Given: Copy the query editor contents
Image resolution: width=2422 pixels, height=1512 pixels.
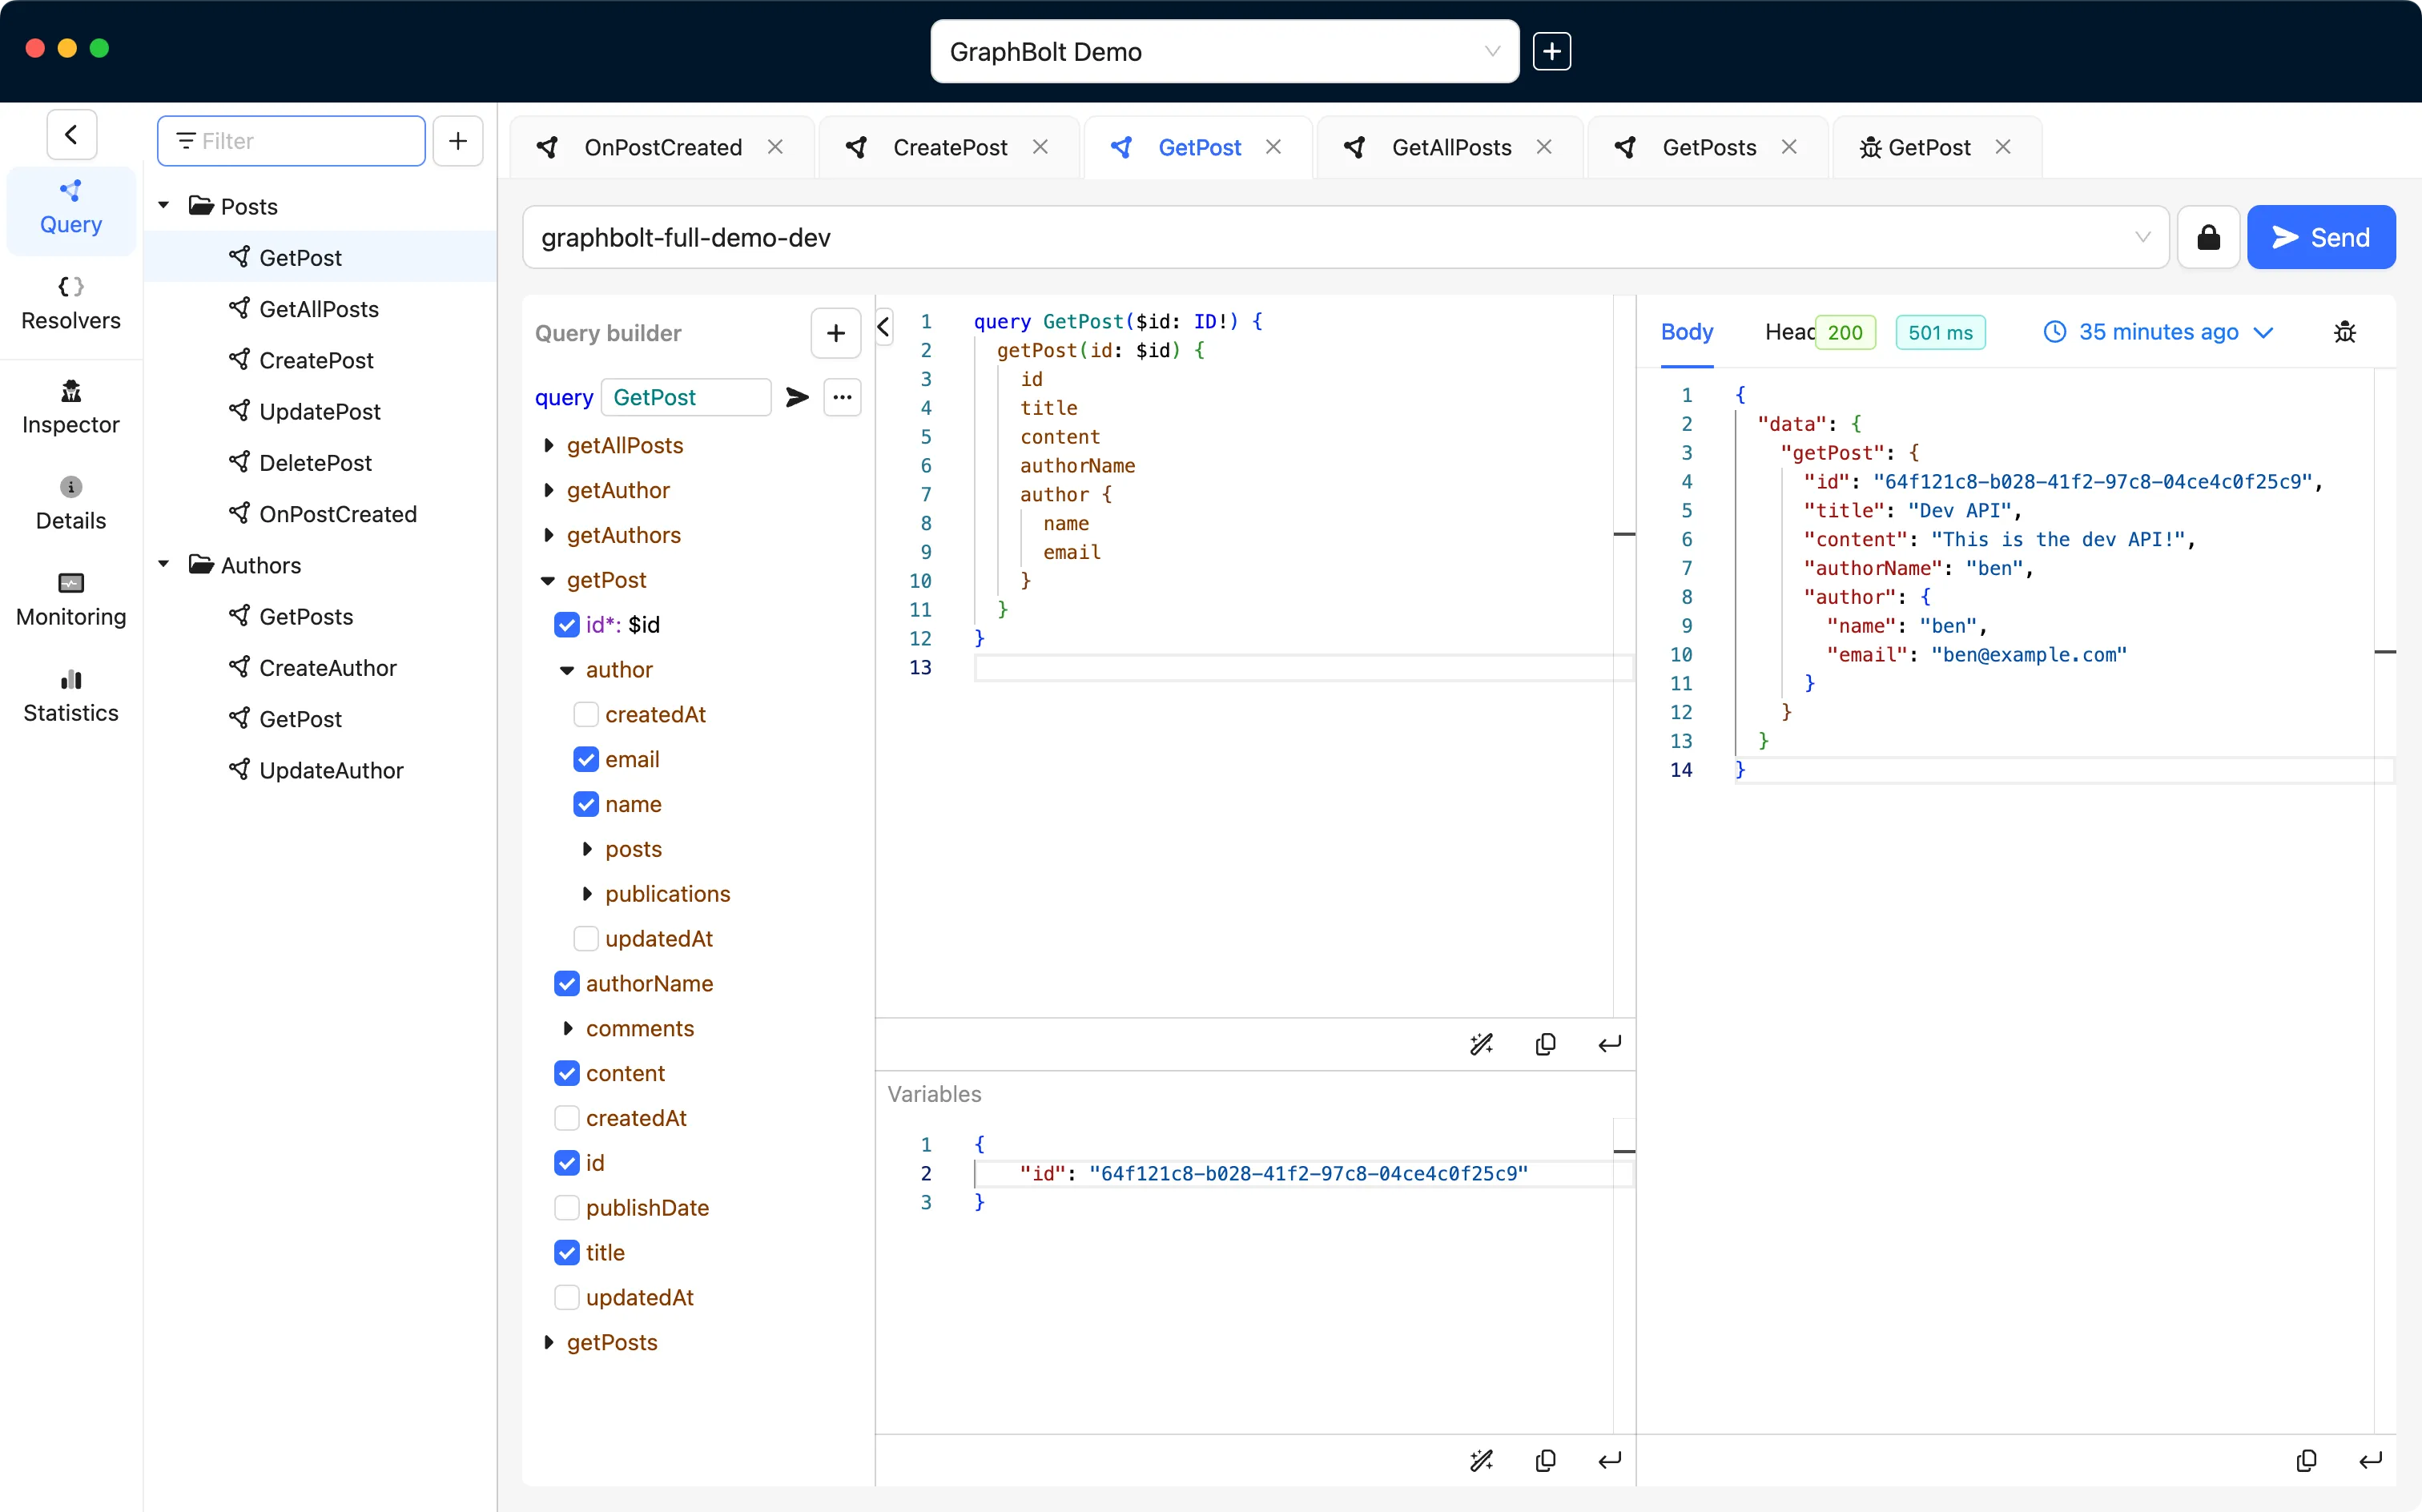Looking at the screenshot, I should [1545, 1044].
